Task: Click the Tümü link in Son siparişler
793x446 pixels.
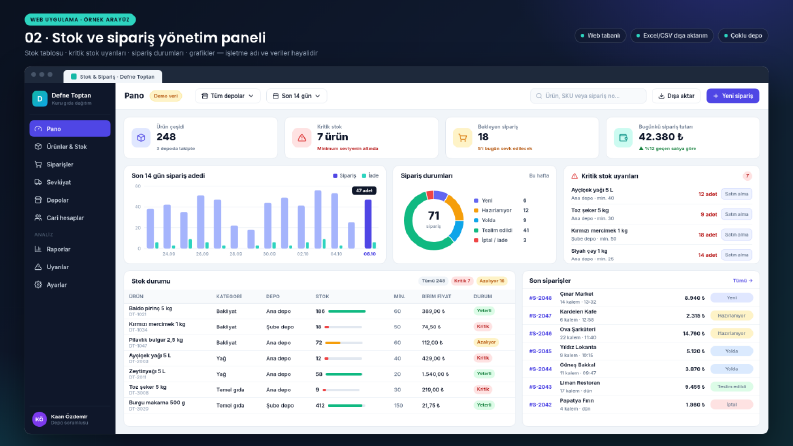Action: [743, 281]
